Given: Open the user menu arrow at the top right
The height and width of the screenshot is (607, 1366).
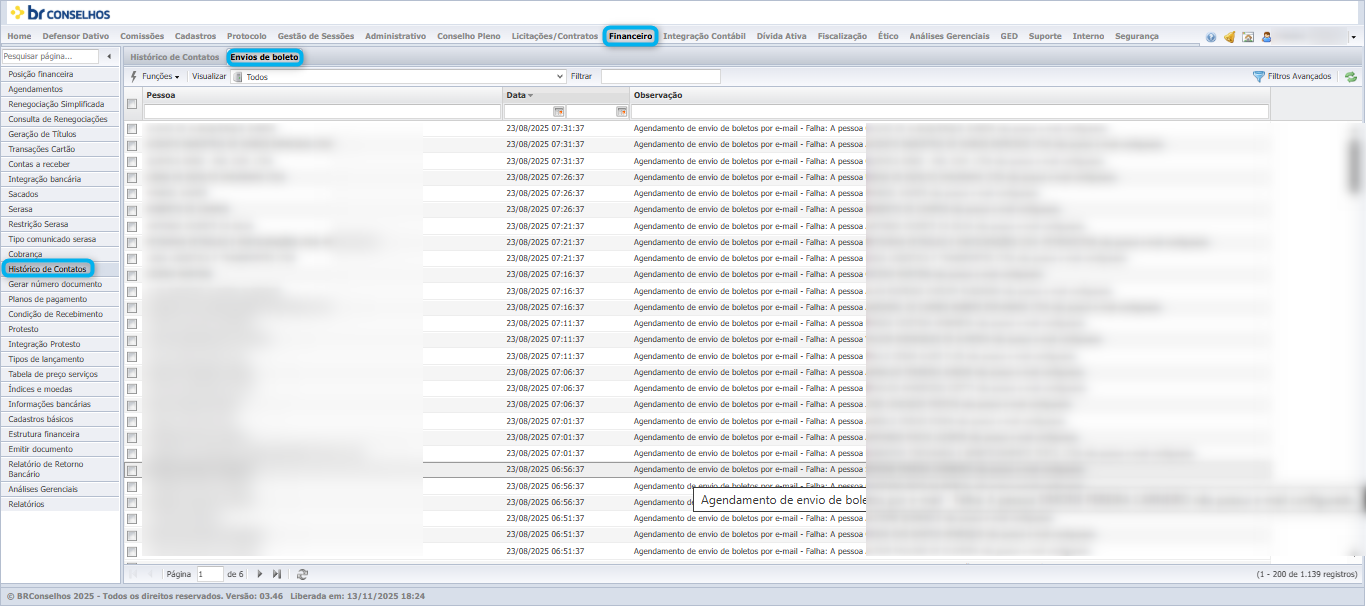Looking at the screenshot, I should (x=1353, y=37).
